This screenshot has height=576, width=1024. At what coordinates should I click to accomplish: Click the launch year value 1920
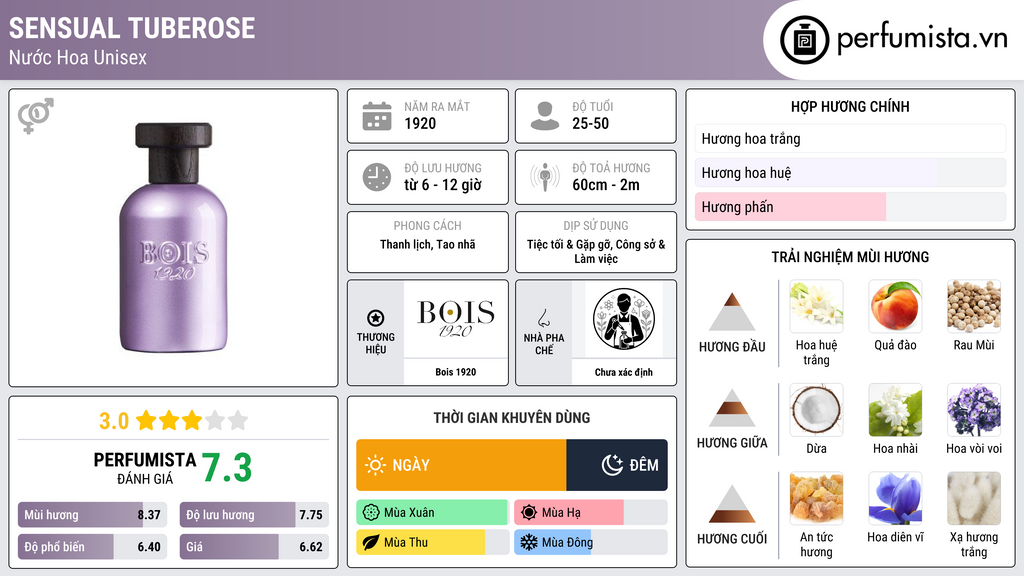(x=420, y=123)
